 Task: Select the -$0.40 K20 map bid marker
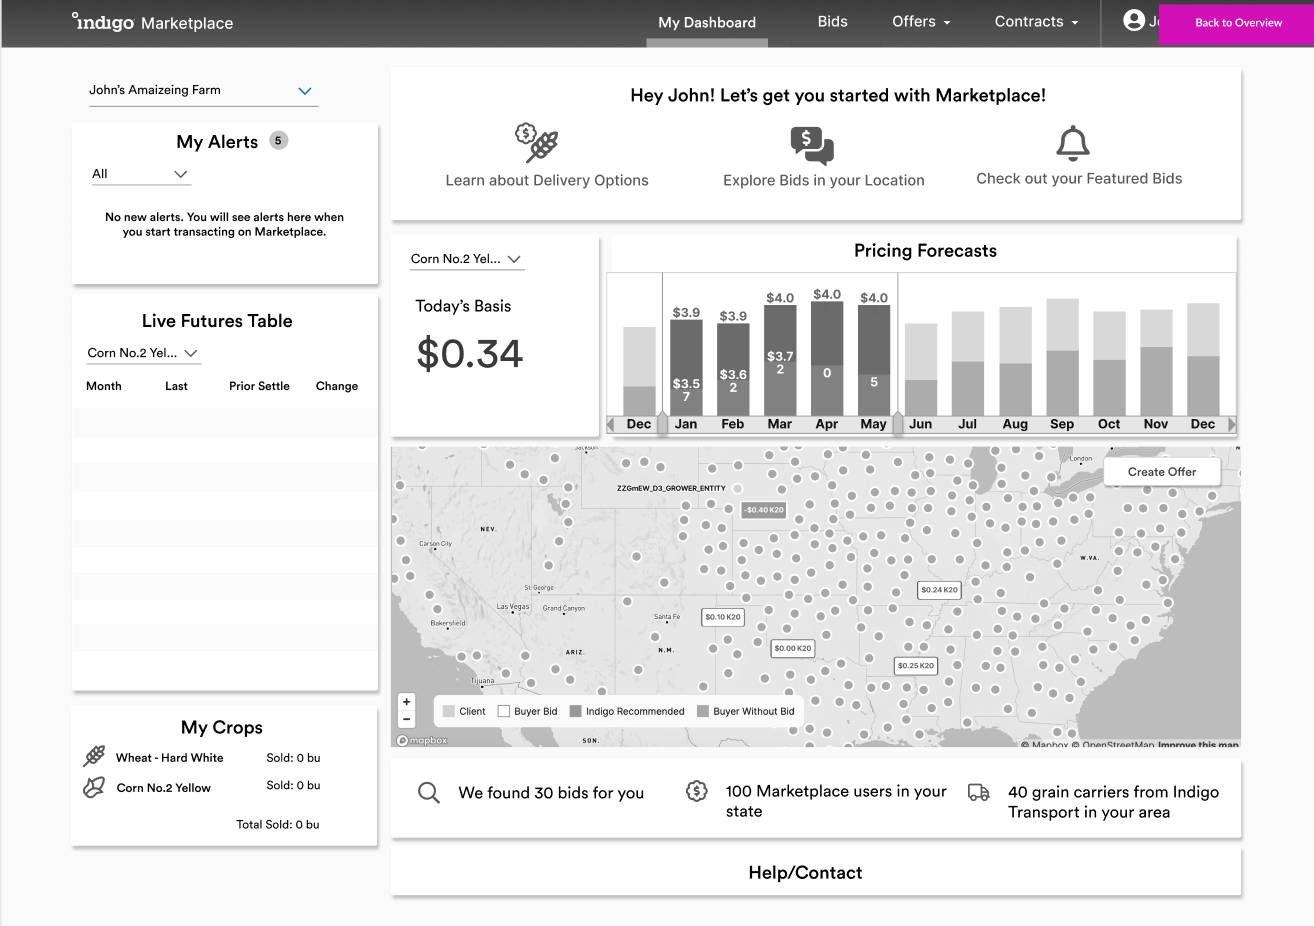tap(764, 510)
